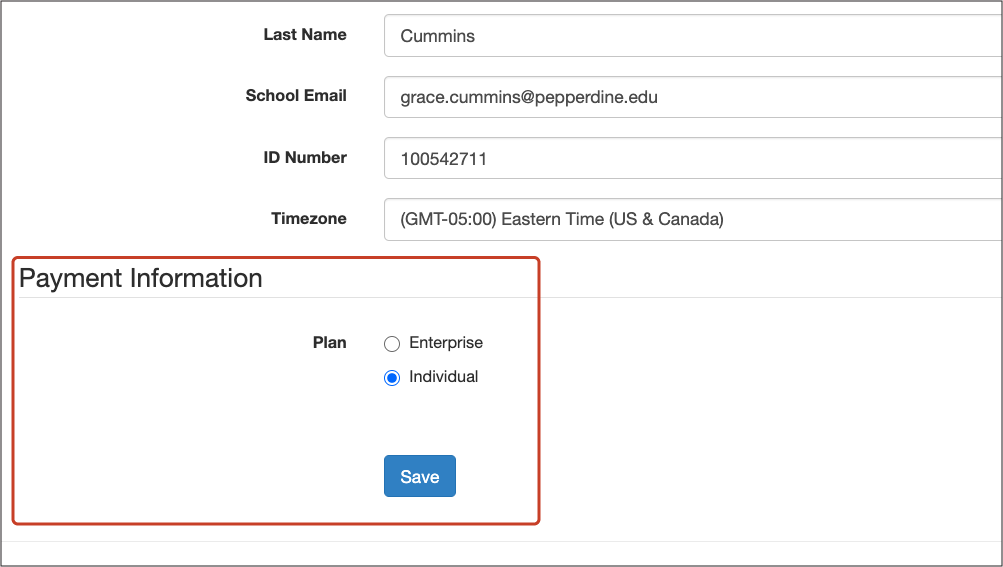
Task: Open the Timezone dropdown
Action: pyautogui.click(x=693, y=220)
